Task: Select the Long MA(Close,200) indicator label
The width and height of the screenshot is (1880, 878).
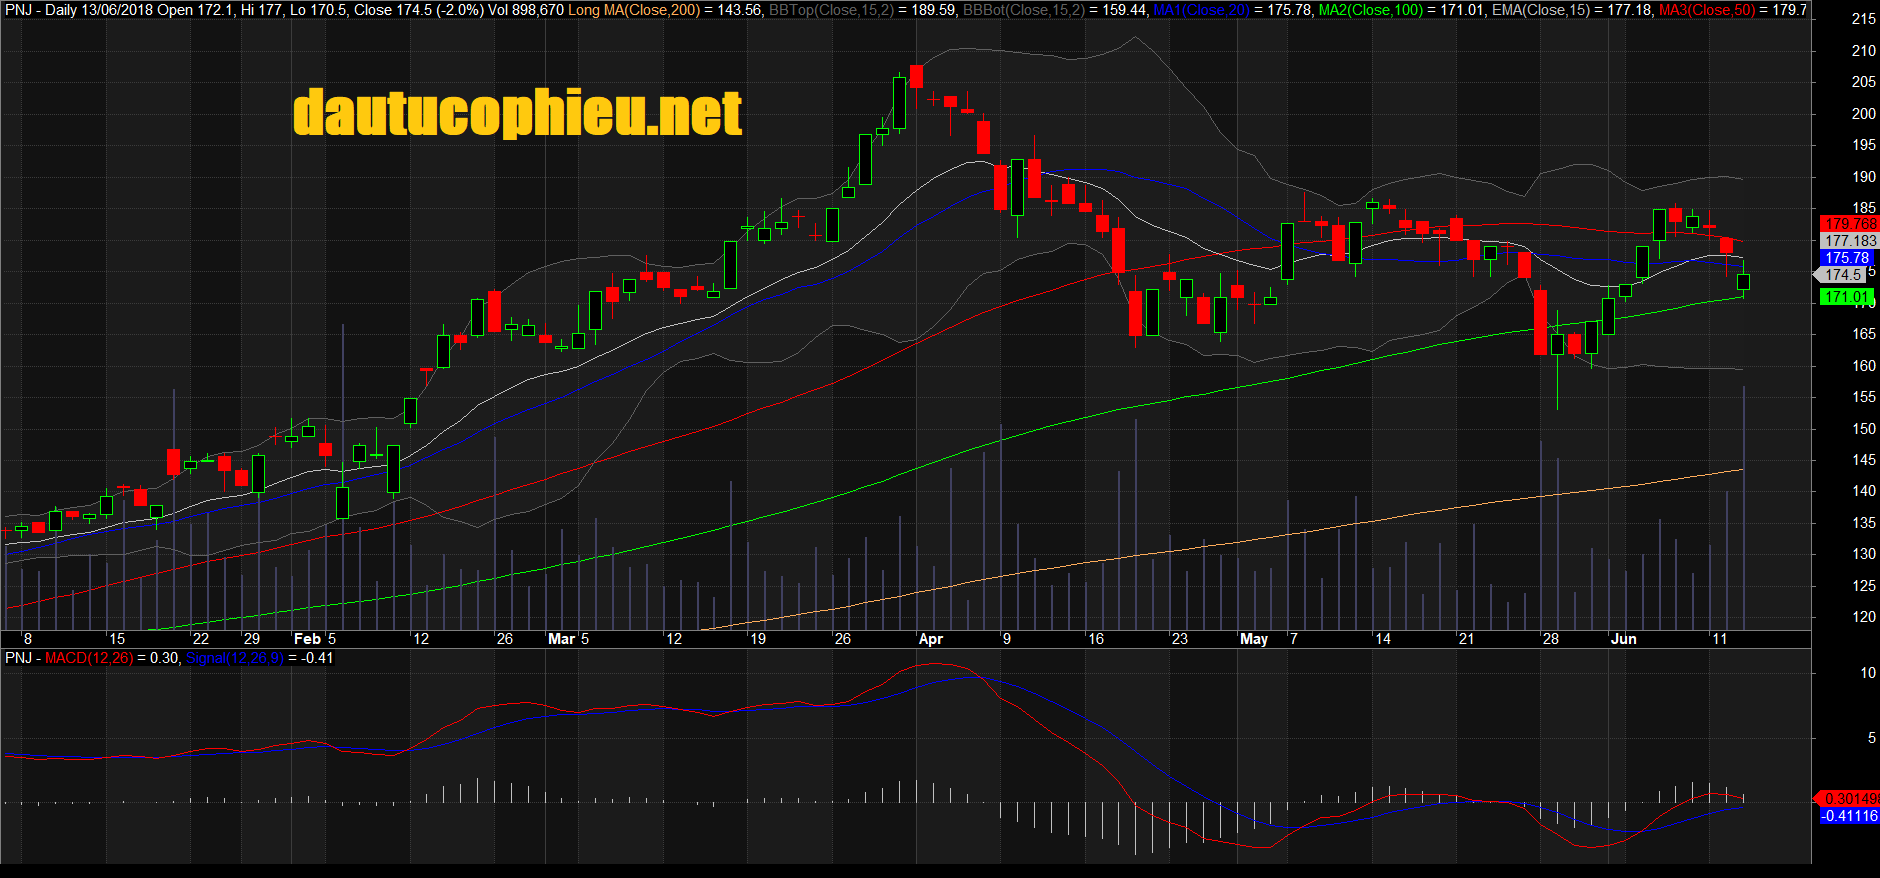Action: point(634,10)
